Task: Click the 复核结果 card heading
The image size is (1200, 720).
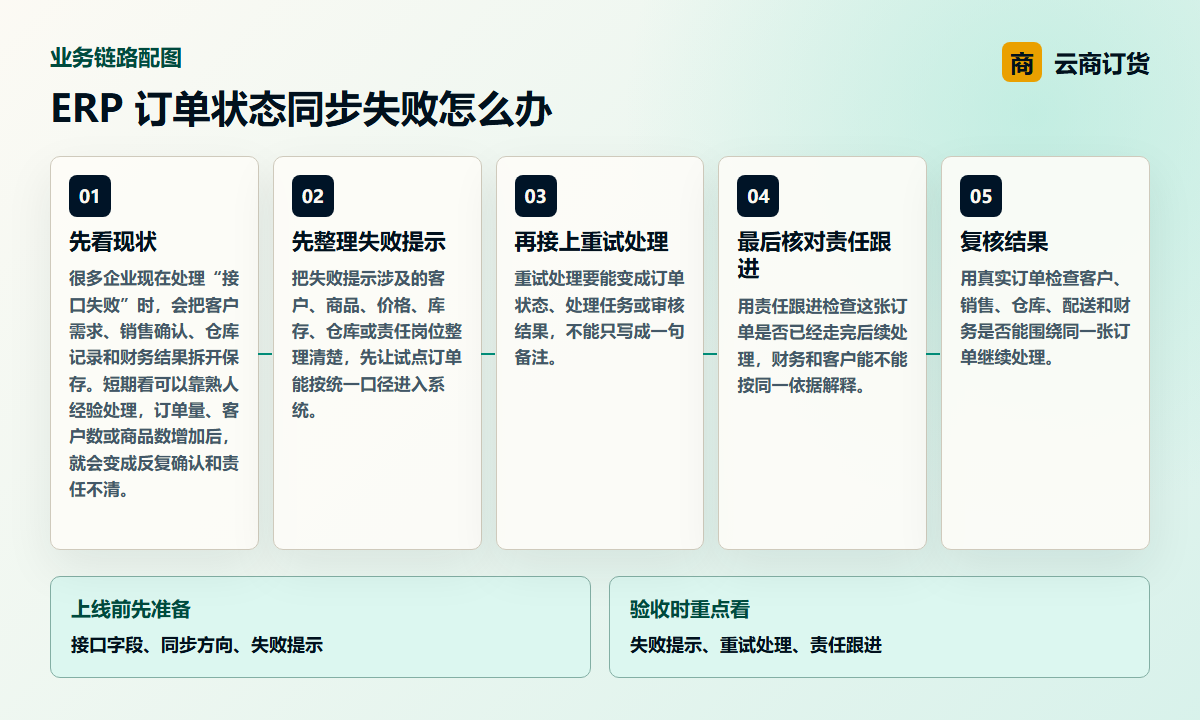Action: point(1004,242)
